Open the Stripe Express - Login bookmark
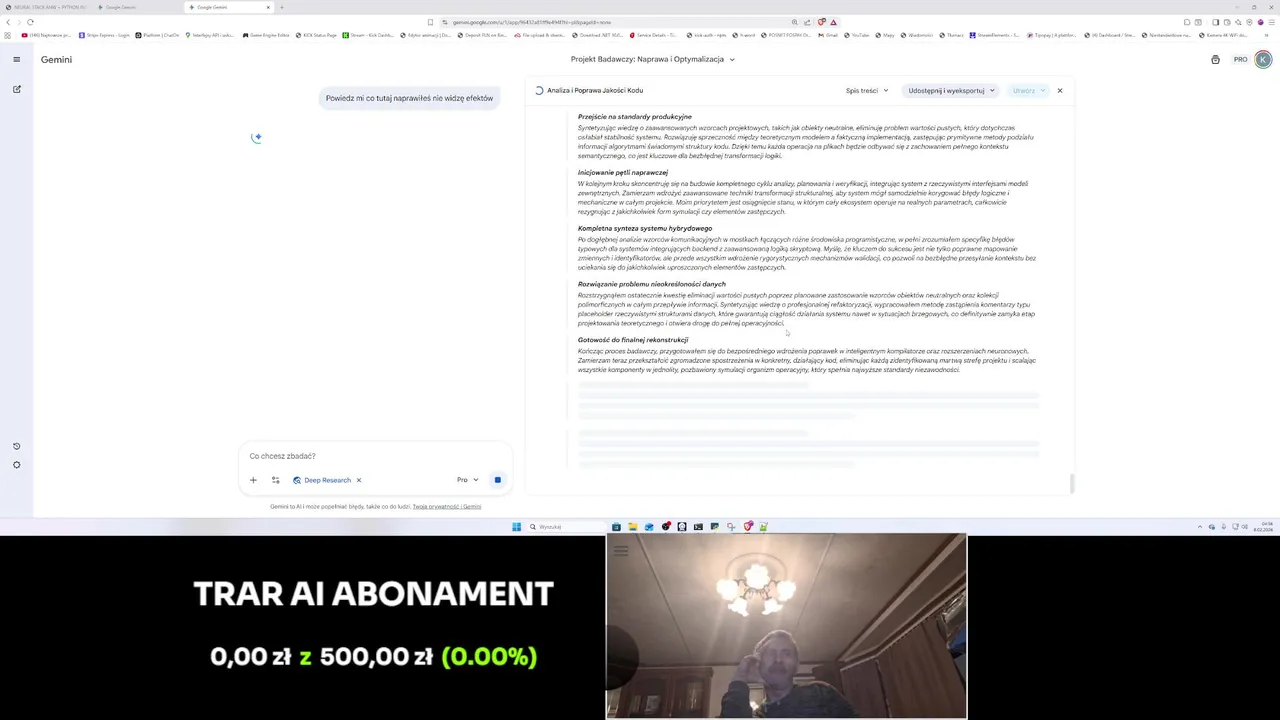The width and height of the screenshot is (1280, 720). pos(105,35)
